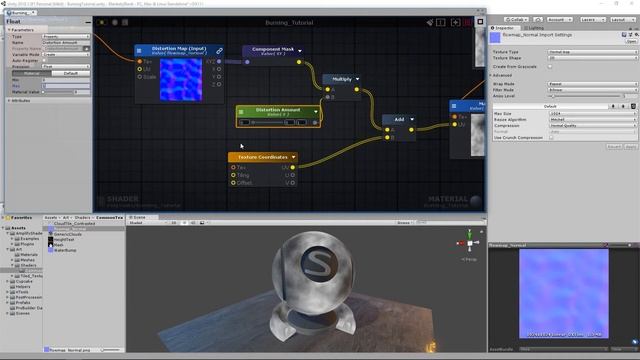Screen dimensions: 640x360
Task: Open the Precision dropdown
Action: (x=66, y=67)
